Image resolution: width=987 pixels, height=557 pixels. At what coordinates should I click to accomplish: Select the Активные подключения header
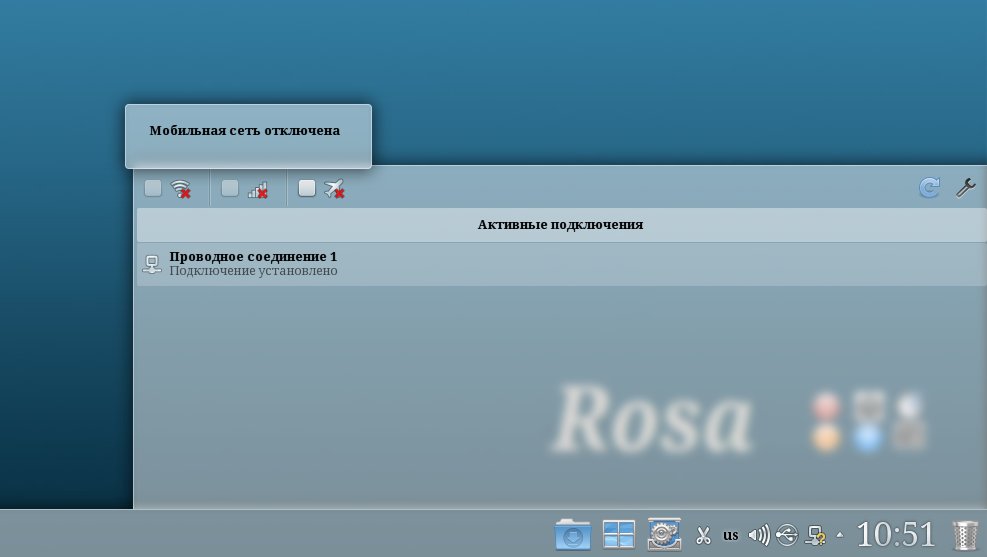pyautogui.click(x=561, y=225)
